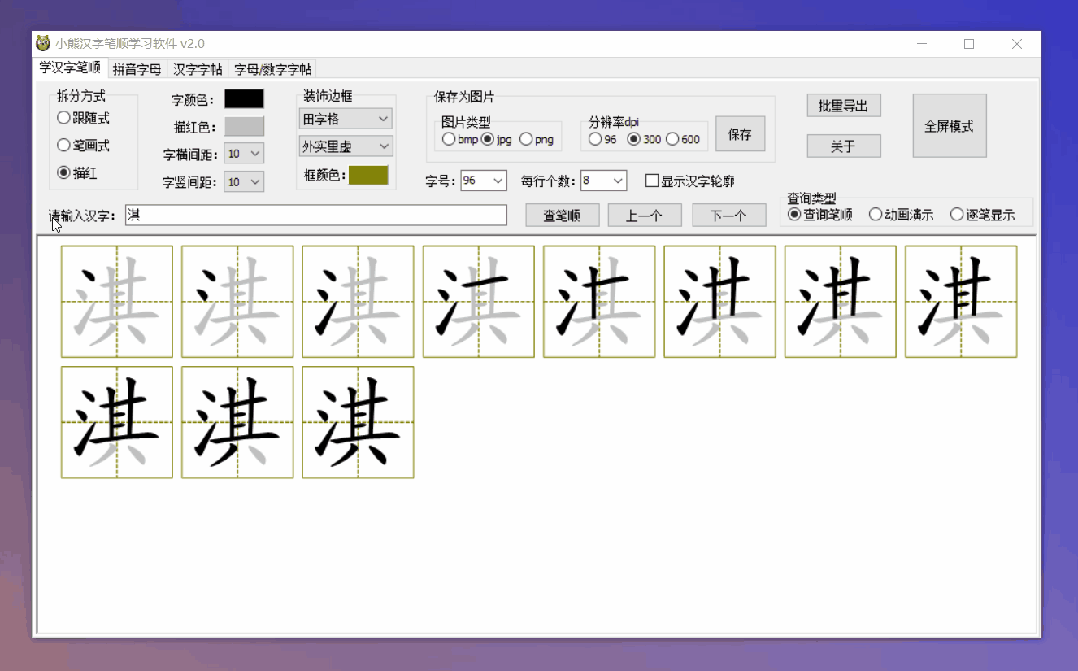Close the application window
Screen dimensions: 1078x671
[1017, 43]
